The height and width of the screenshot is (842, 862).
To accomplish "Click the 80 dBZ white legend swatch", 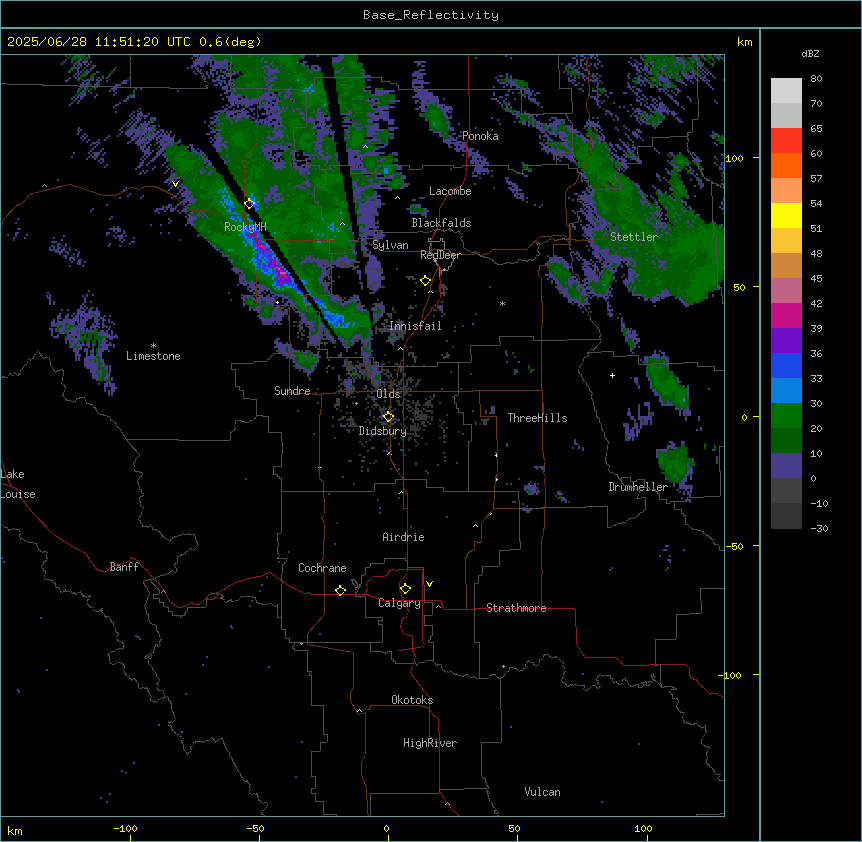I will [786, 91].
